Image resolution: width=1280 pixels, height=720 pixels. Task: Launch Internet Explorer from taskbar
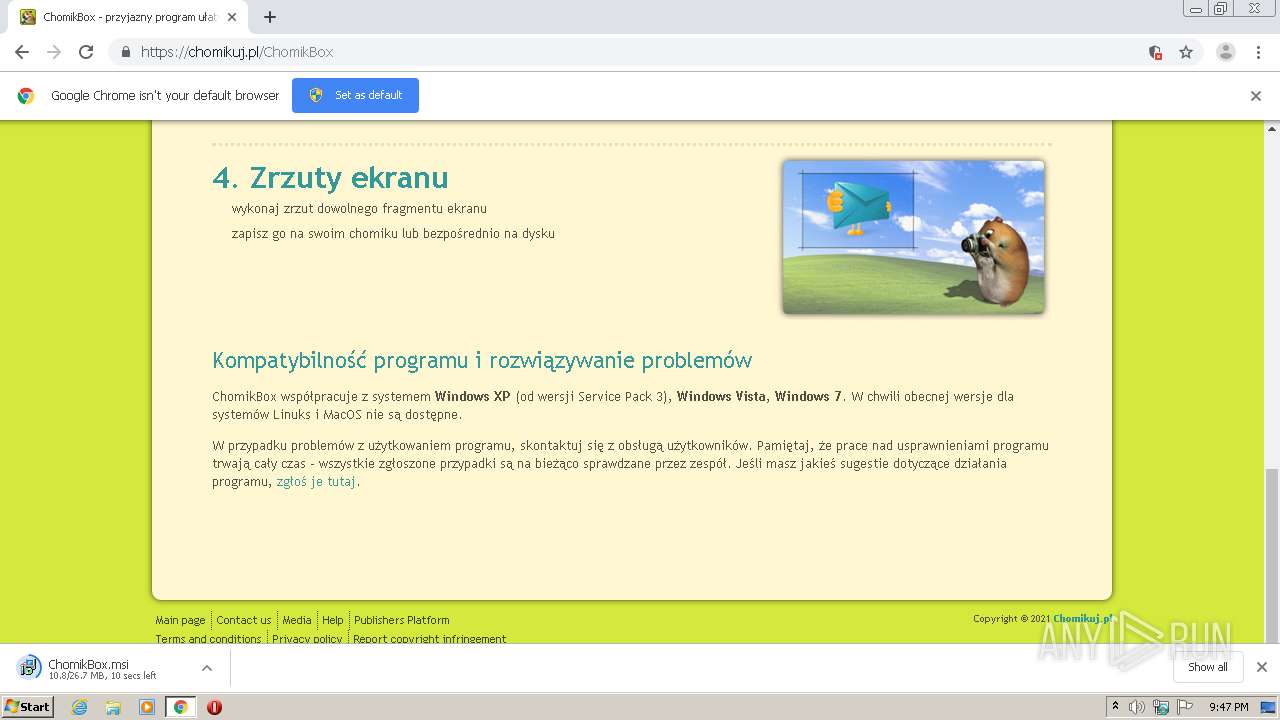pos(80,707)
